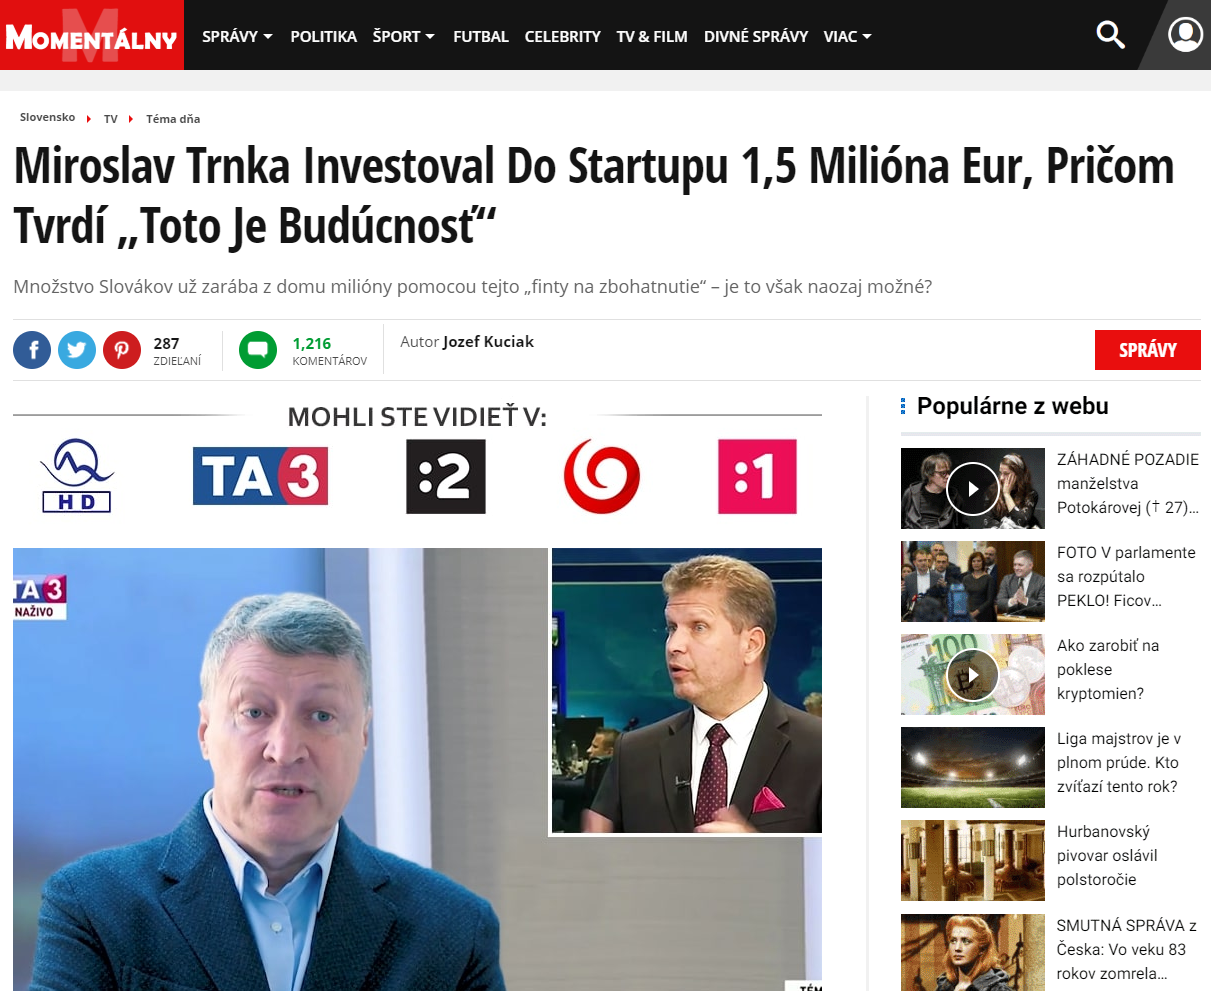Expand the Správy dropdown menu

tap(237, 36)
